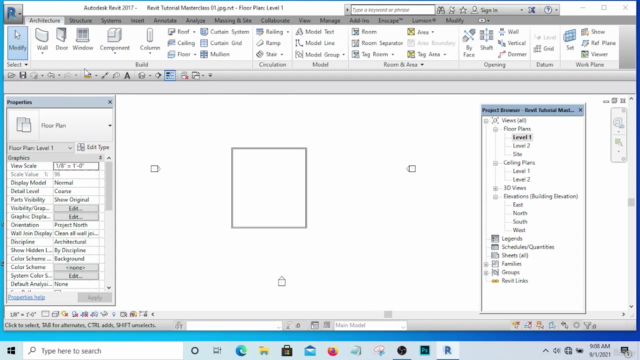Viewport: 640px width, 360px height.
Task: Pick the Model Text tool
Action: pos(315,31)
